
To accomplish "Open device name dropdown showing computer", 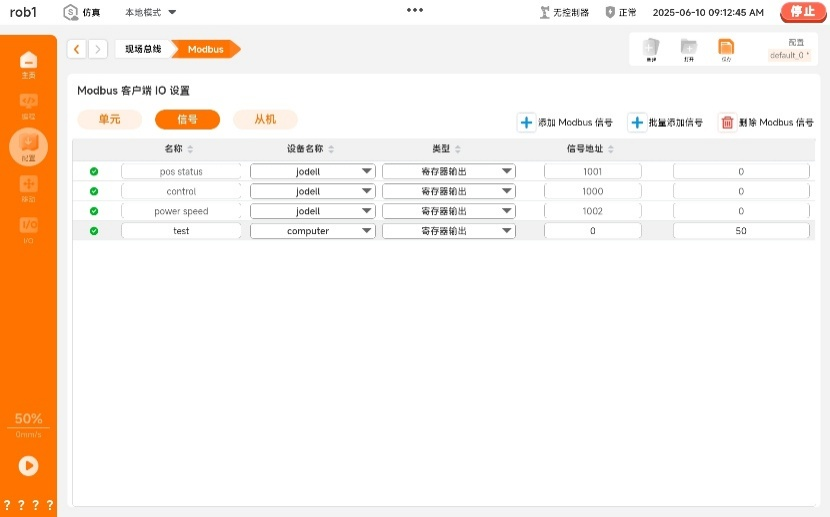I will tap(312, 231).
